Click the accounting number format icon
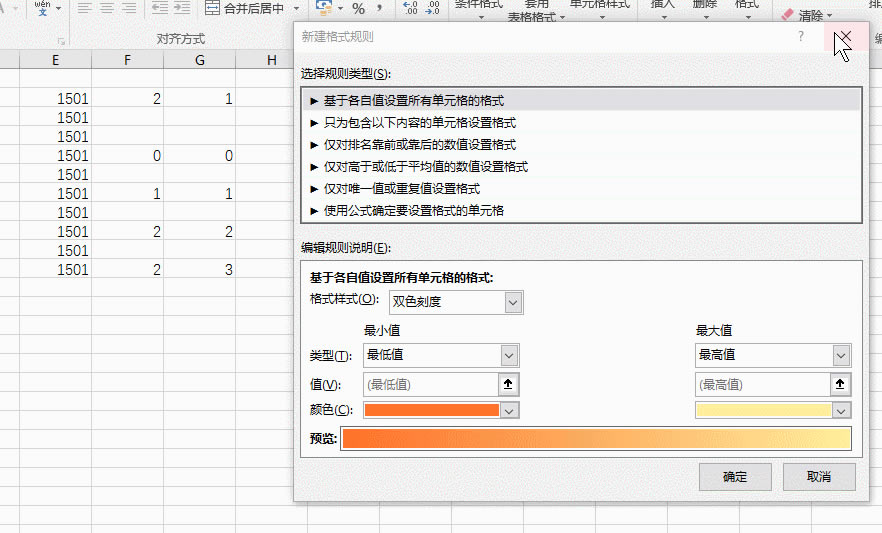This screenshot has height=533, width=882. (x=325, y=8)
